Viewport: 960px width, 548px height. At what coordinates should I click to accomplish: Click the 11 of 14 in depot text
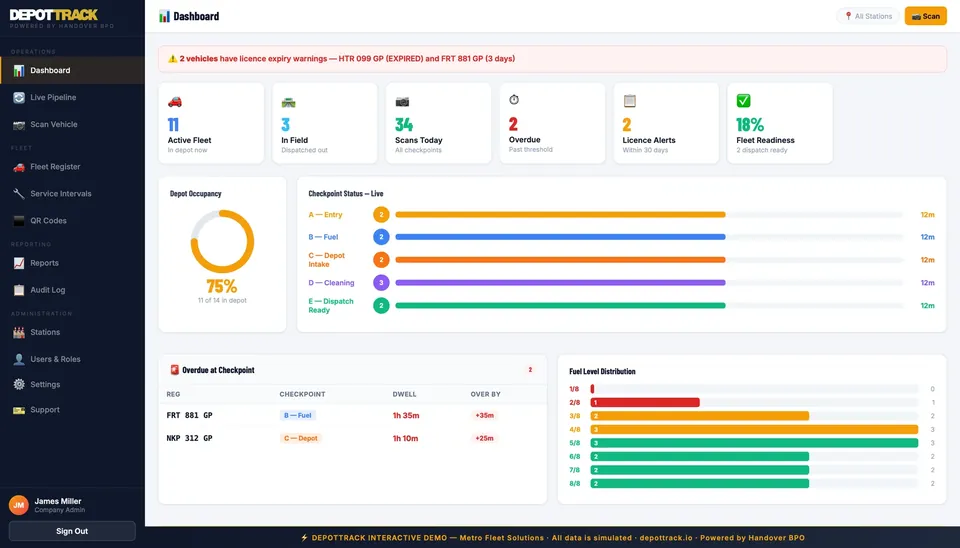tap(222, 301)
